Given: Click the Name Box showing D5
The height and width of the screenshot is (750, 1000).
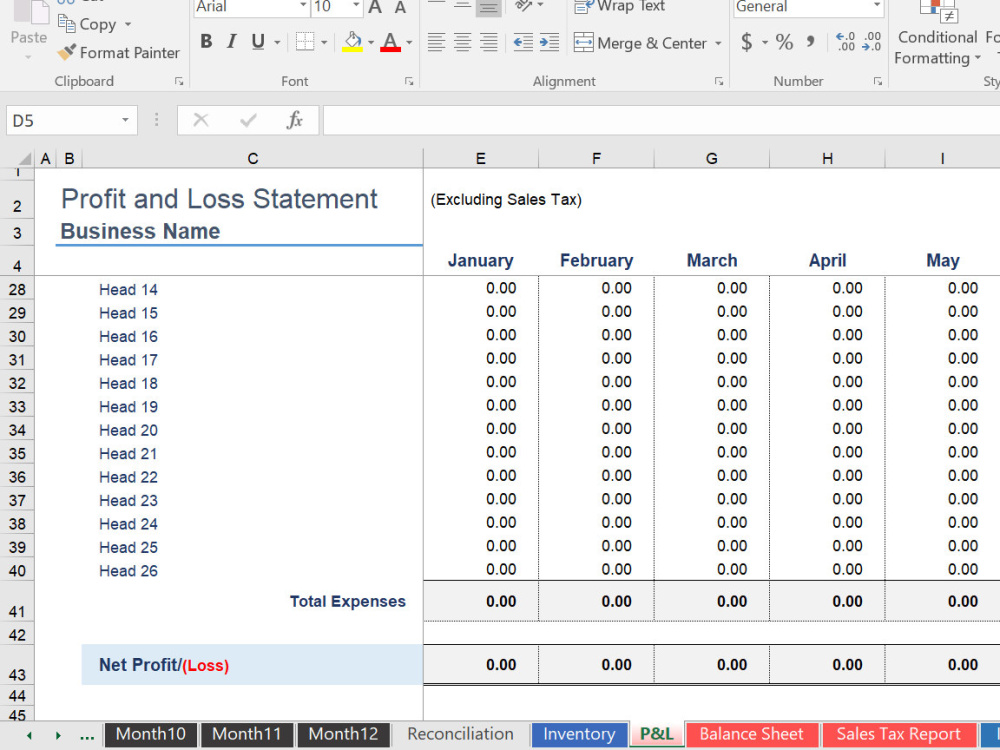Looking at the screenshot, I should [60, 119].
